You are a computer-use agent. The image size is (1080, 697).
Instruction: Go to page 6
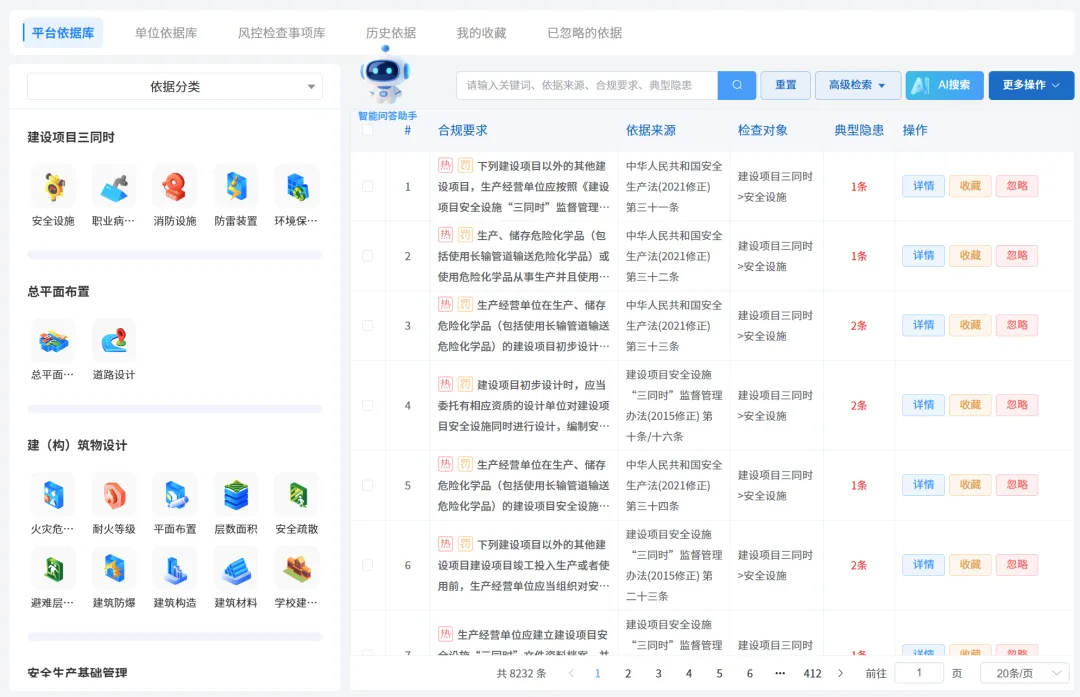coord(749,673)
